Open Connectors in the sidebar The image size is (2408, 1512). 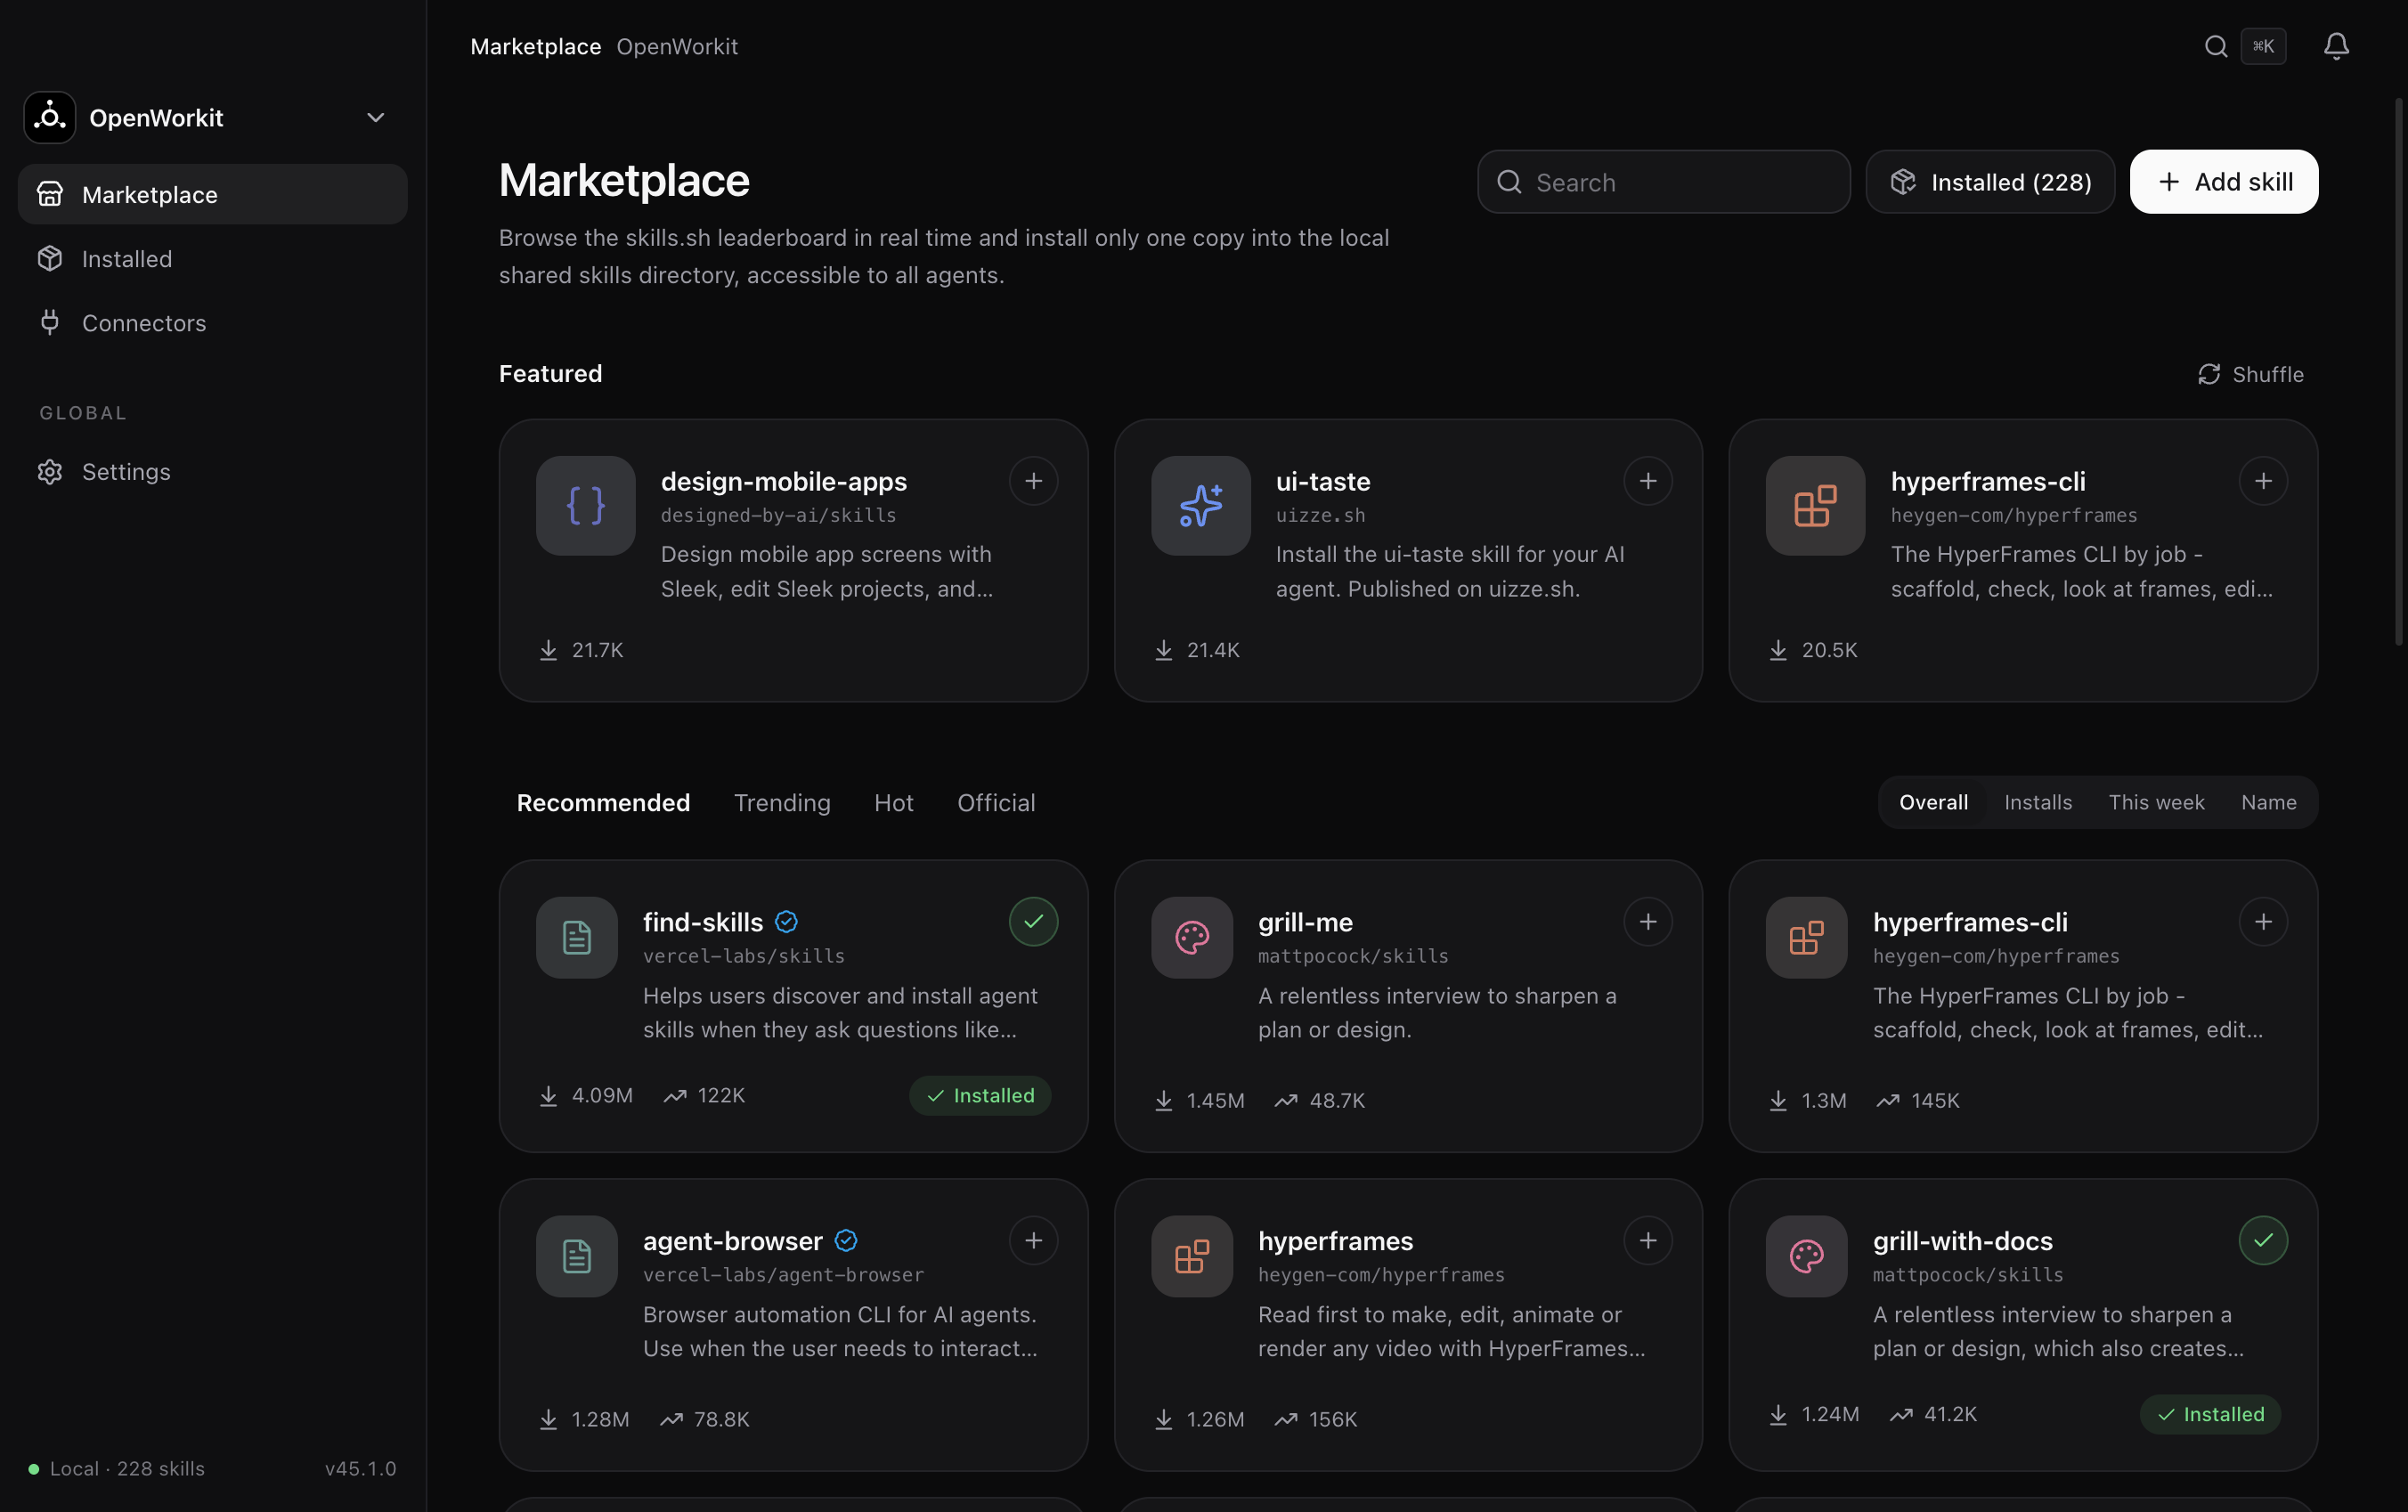tap(212, 323)
